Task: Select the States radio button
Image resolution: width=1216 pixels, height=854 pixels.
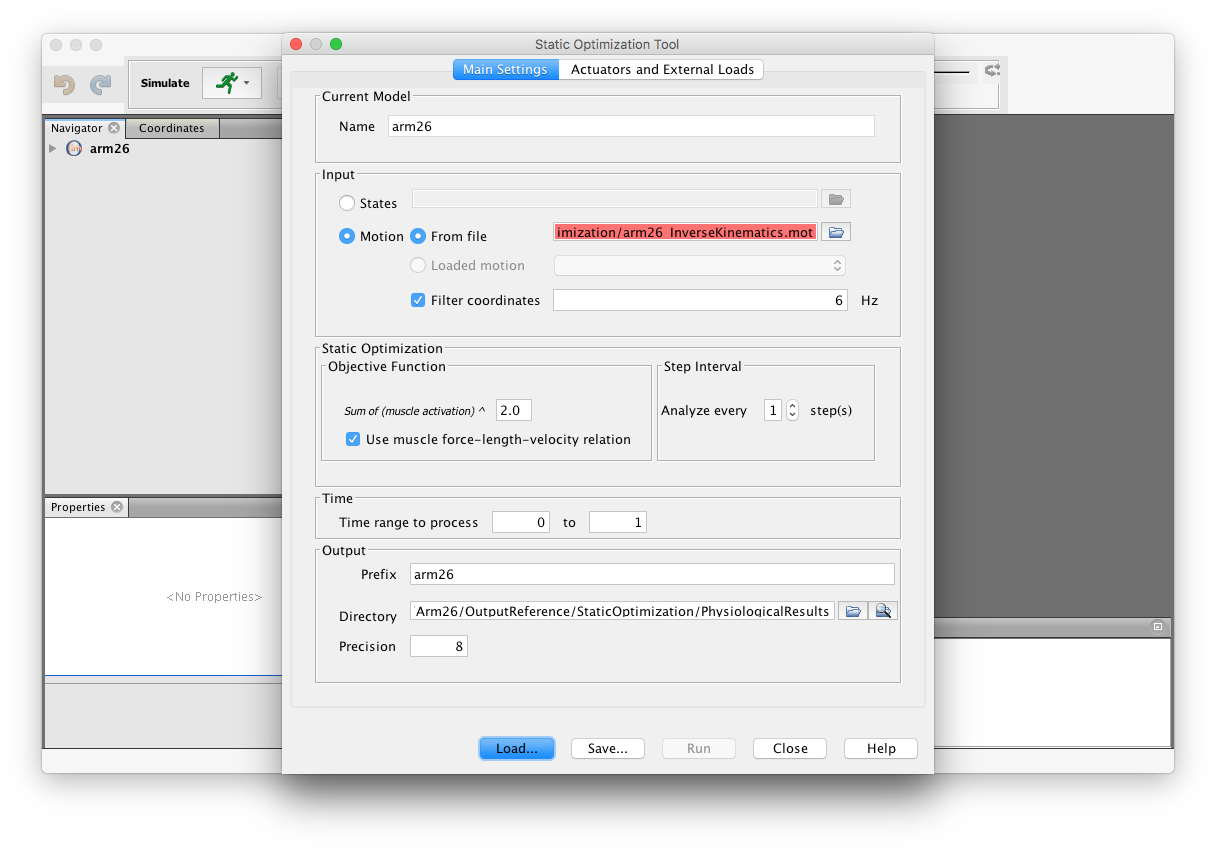Action: coord(346,202)
